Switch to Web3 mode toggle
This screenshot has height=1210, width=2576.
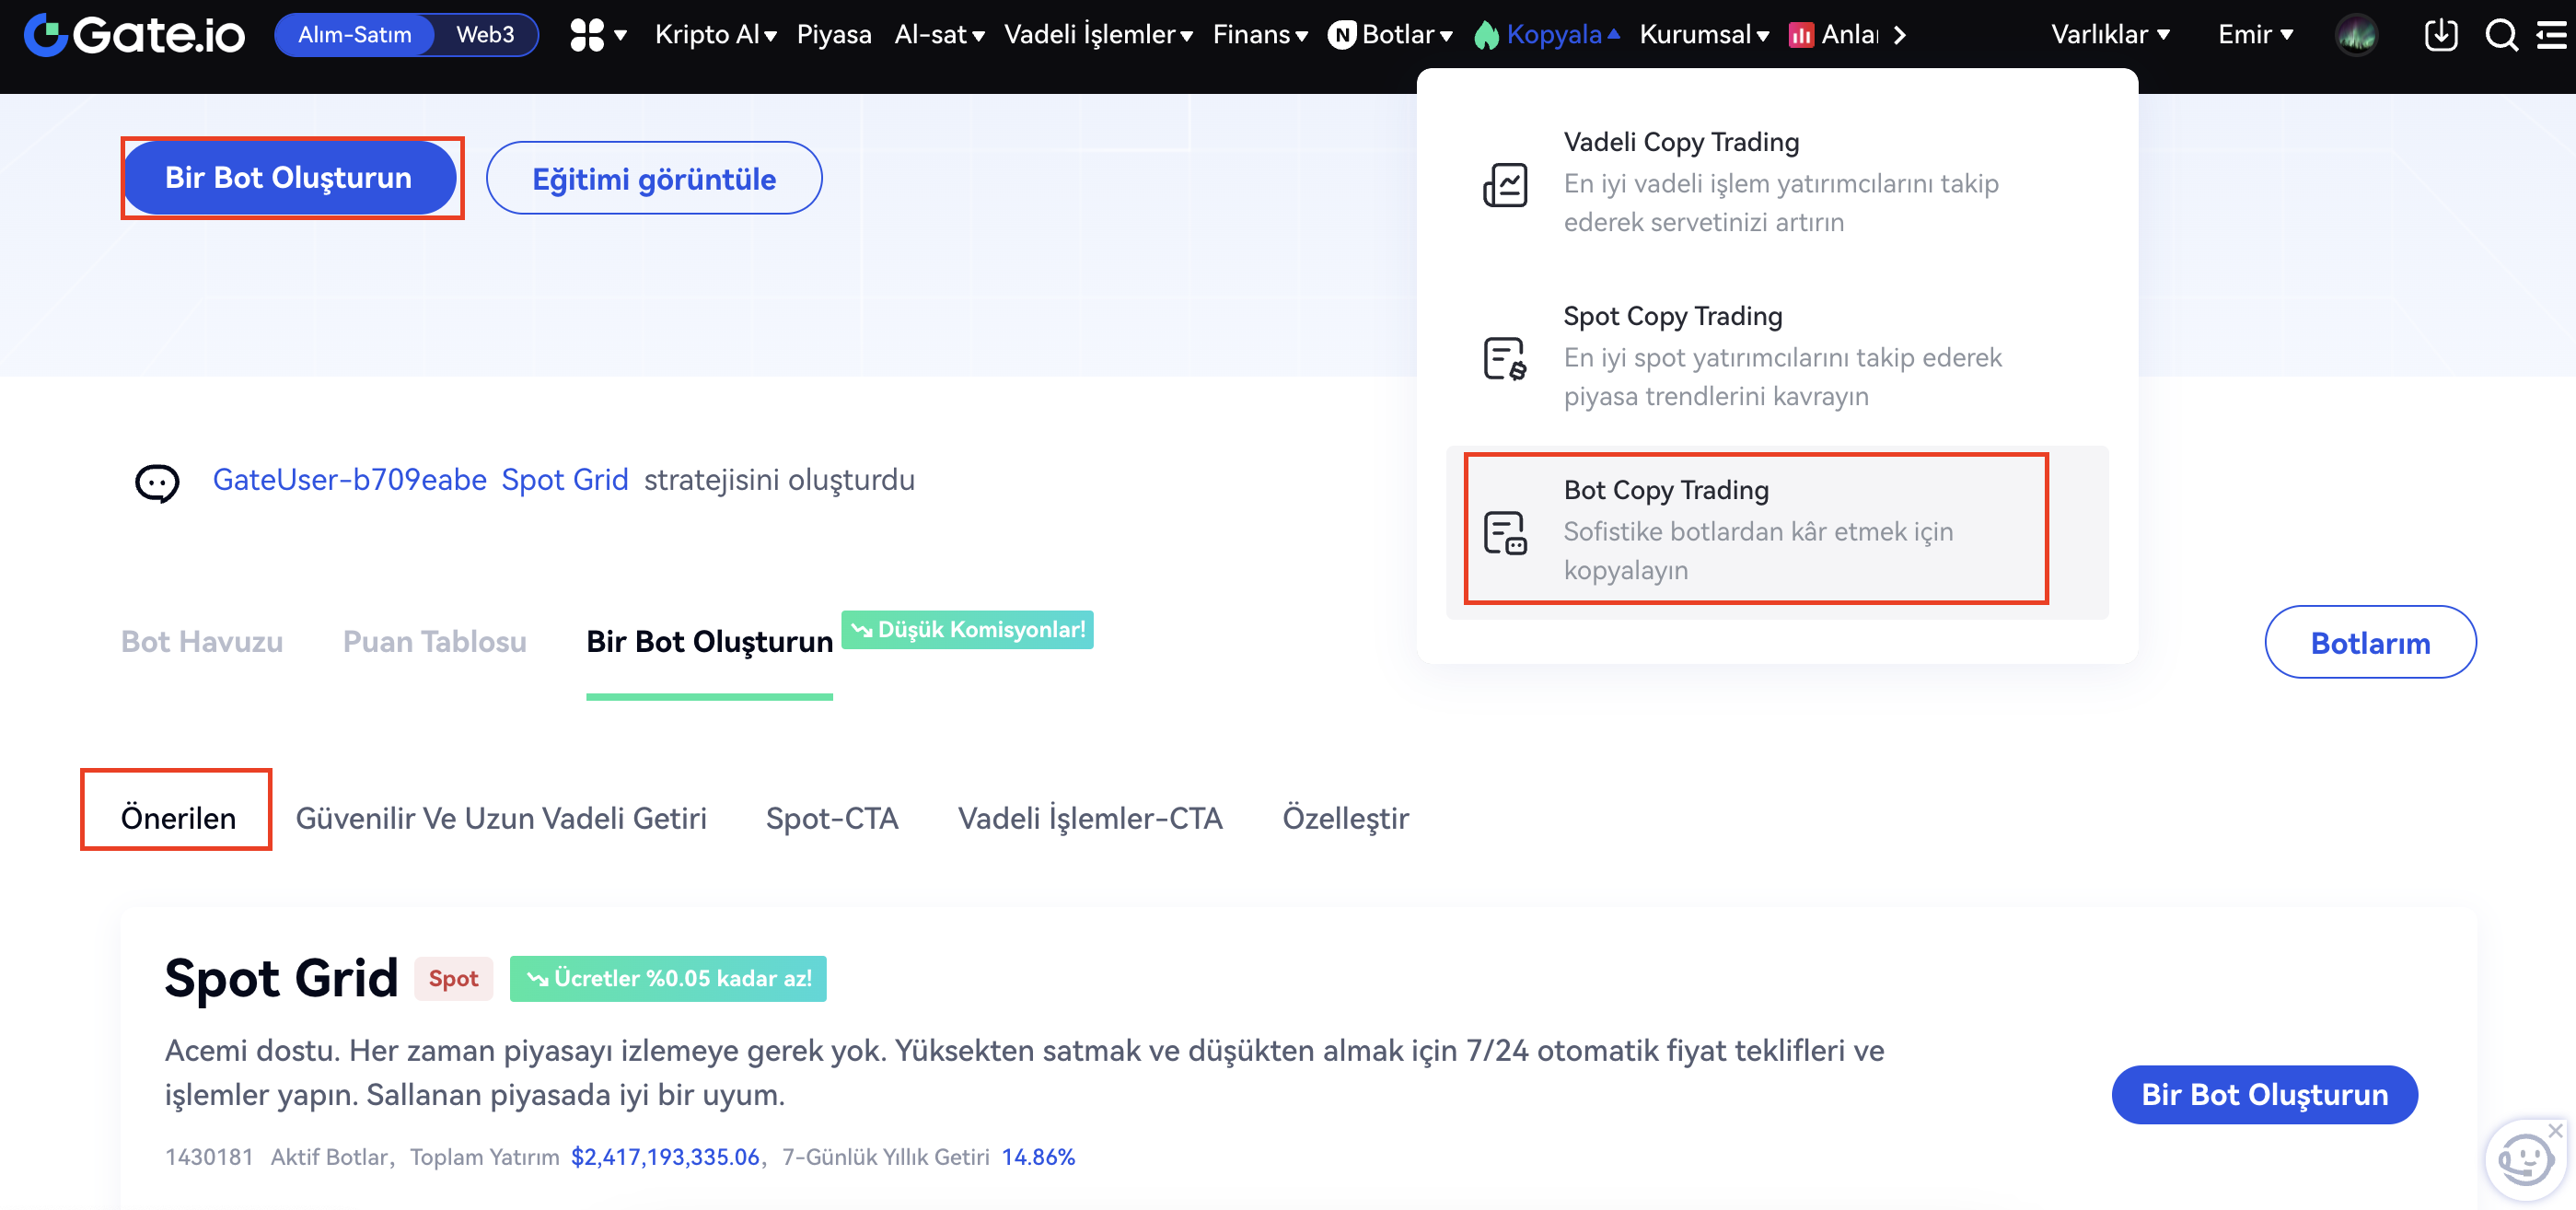(484, 35)
